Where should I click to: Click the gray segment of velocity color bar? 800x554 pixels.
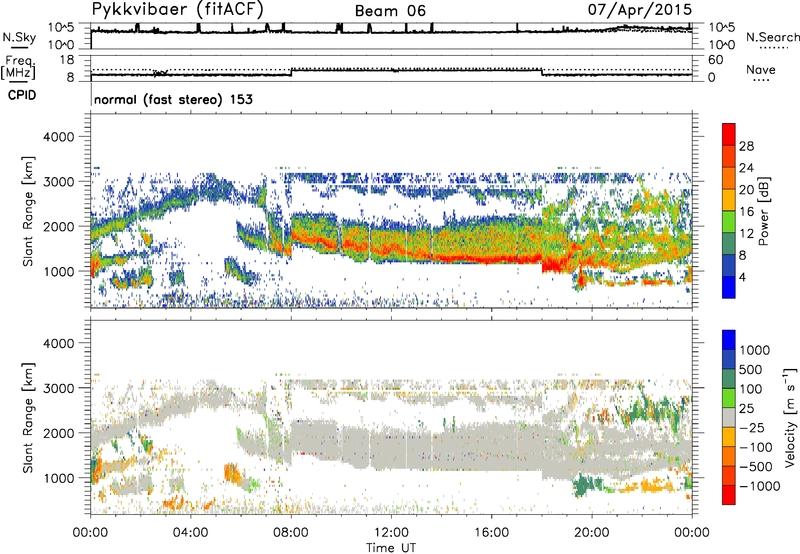[x=729, y=417]
